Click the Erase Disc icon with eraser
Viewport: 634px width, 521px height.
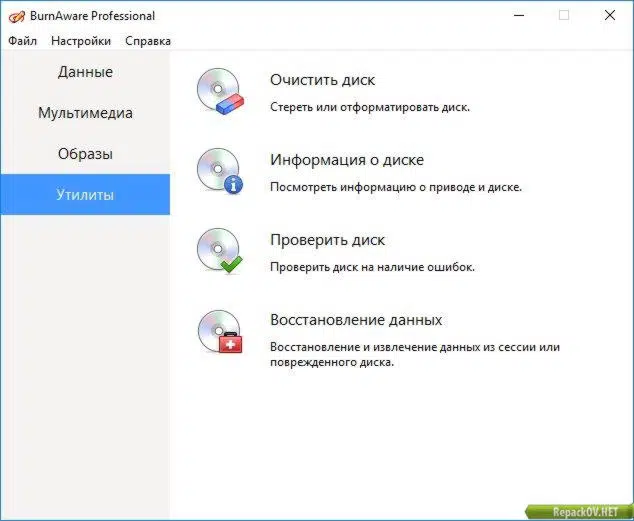tap(220, 91)
